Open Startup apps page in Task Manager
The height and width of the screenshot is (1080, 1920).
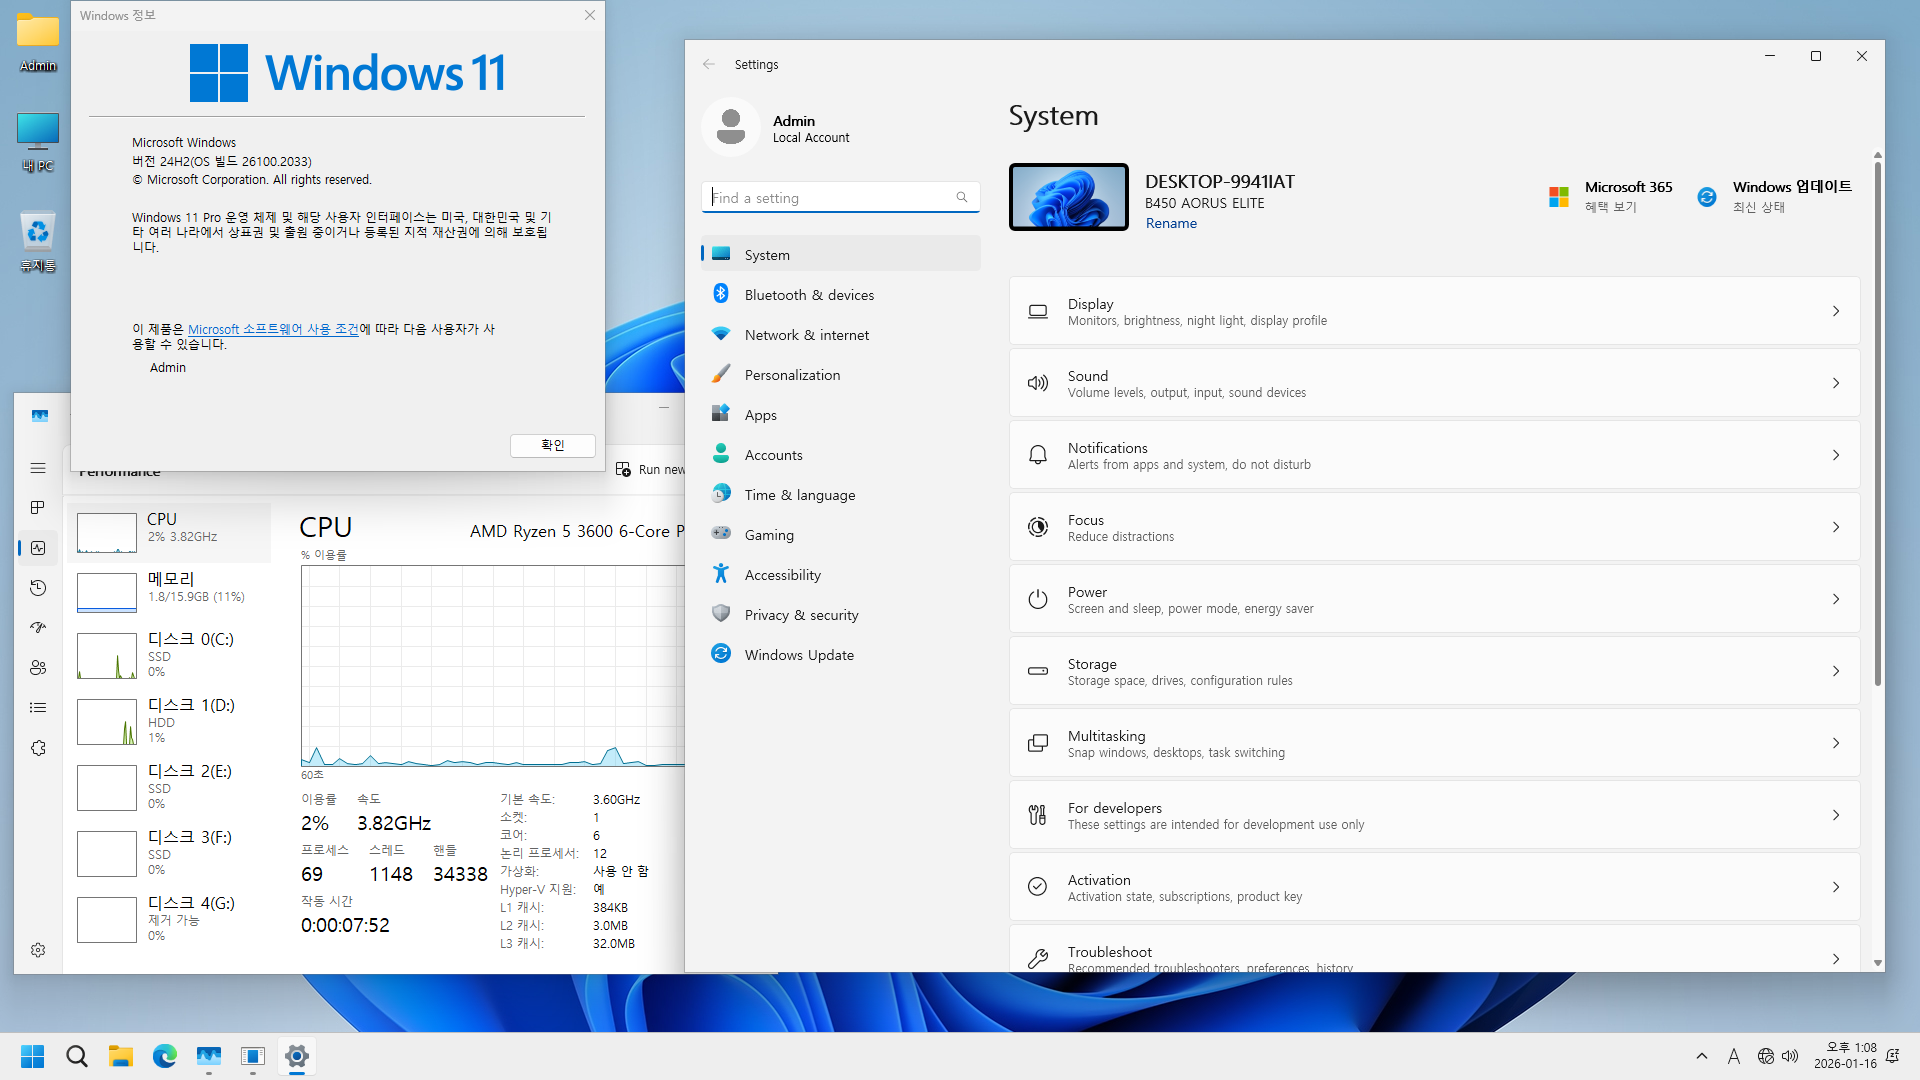[38, 628]
